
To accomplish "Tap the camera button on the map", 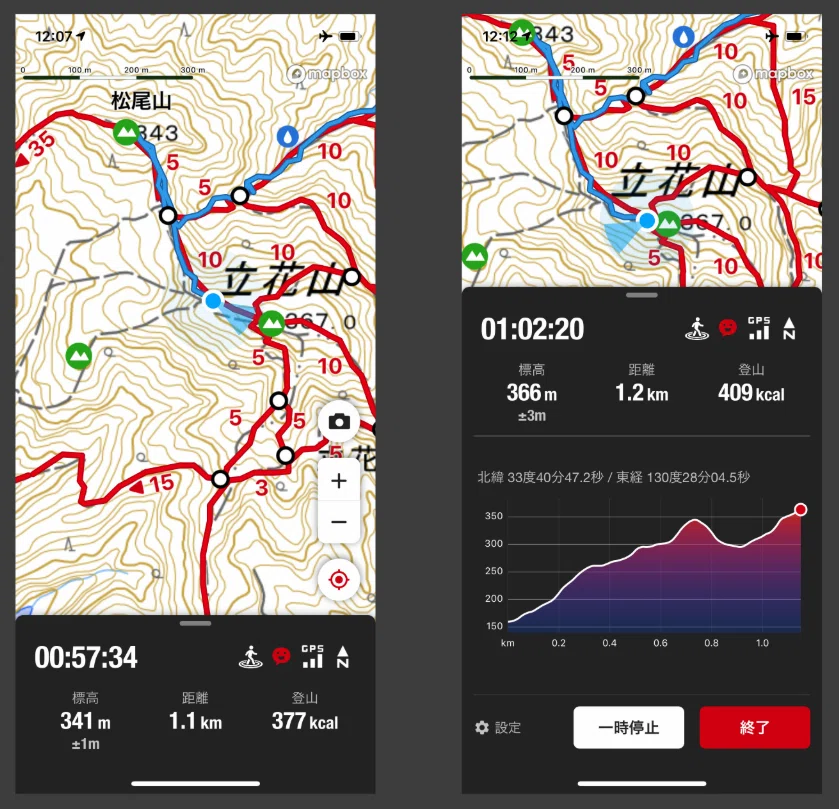I will pyautogui.click(x=339, y=422).
